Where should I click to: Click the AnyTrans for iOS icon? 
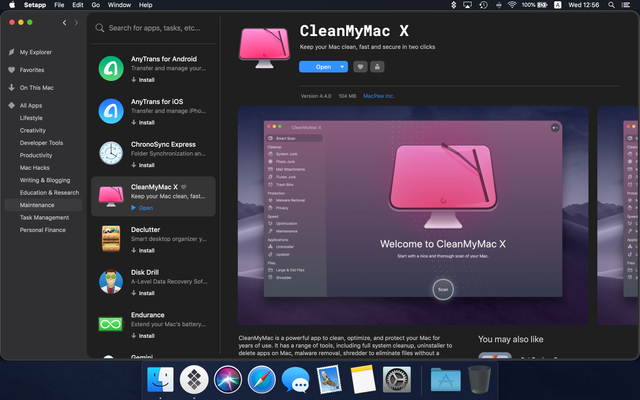(x=111, y=111)
